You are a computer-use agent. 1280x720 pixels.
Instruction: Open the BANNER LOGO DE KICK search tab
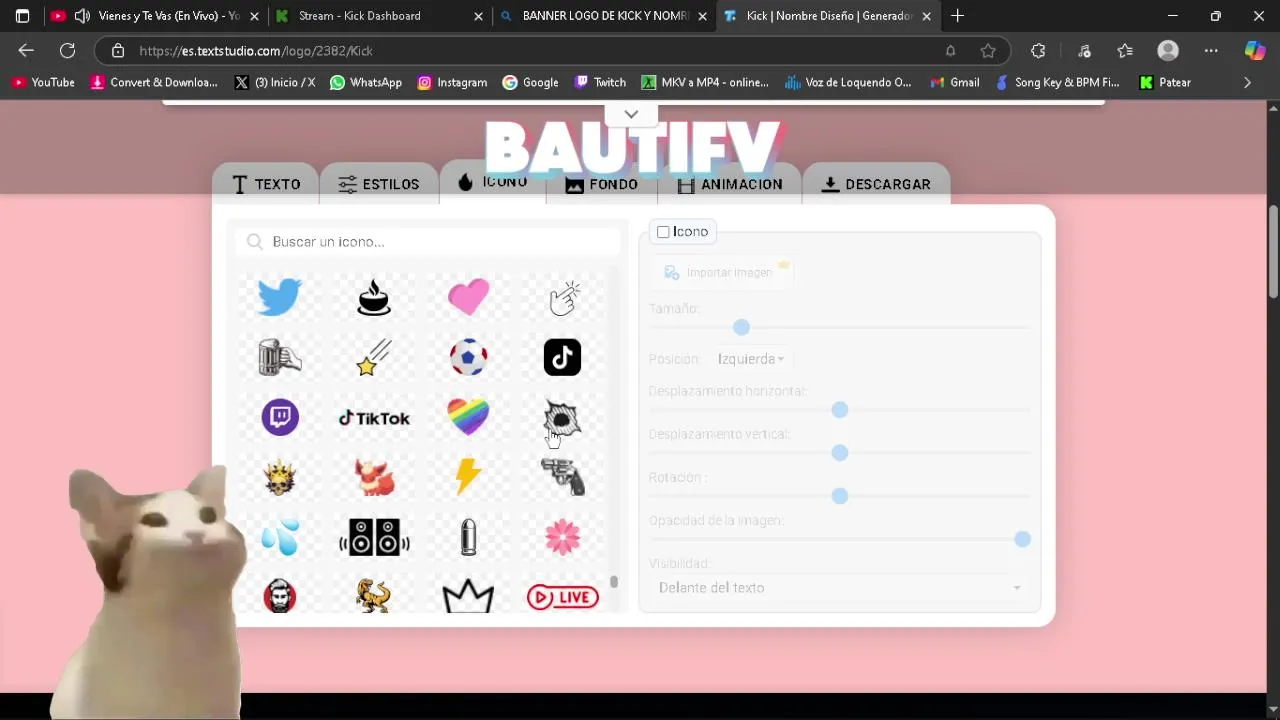(x=603, y=16)
